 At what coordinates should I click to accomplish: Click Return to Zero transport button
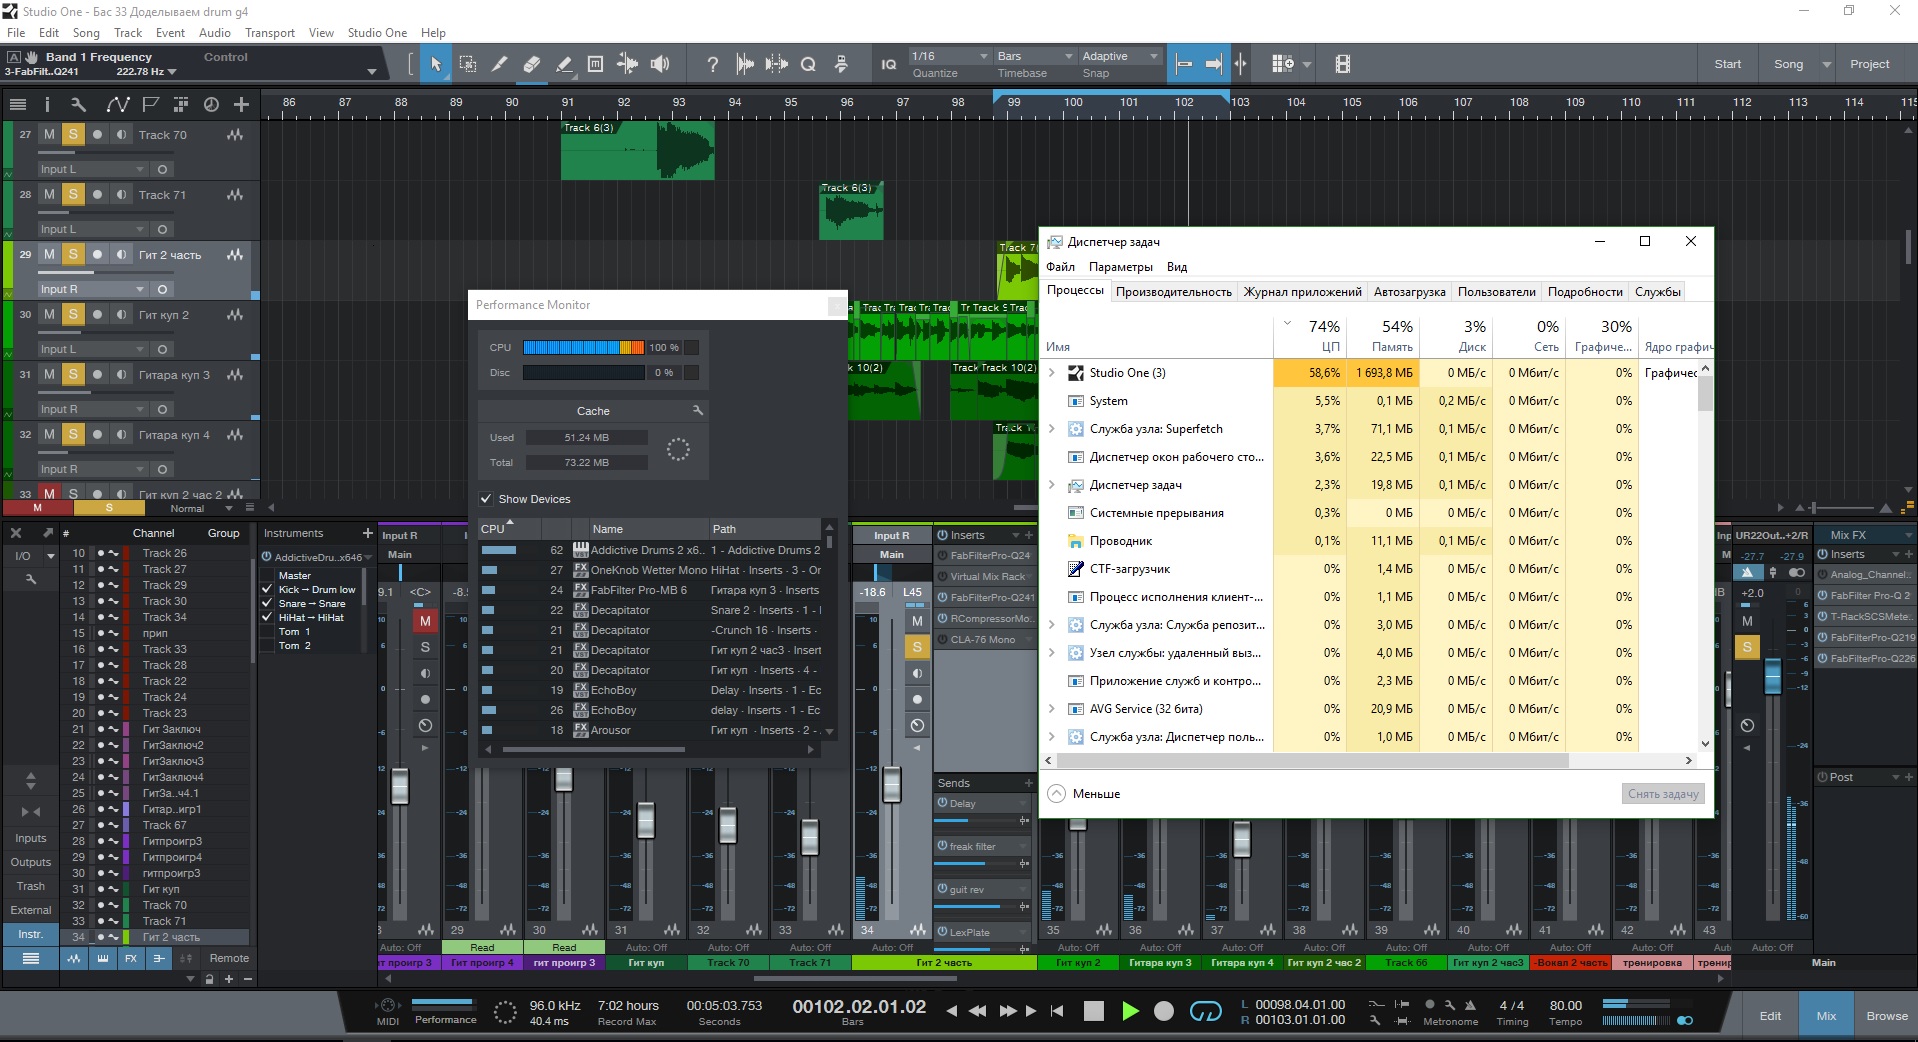(1057, 1011)
